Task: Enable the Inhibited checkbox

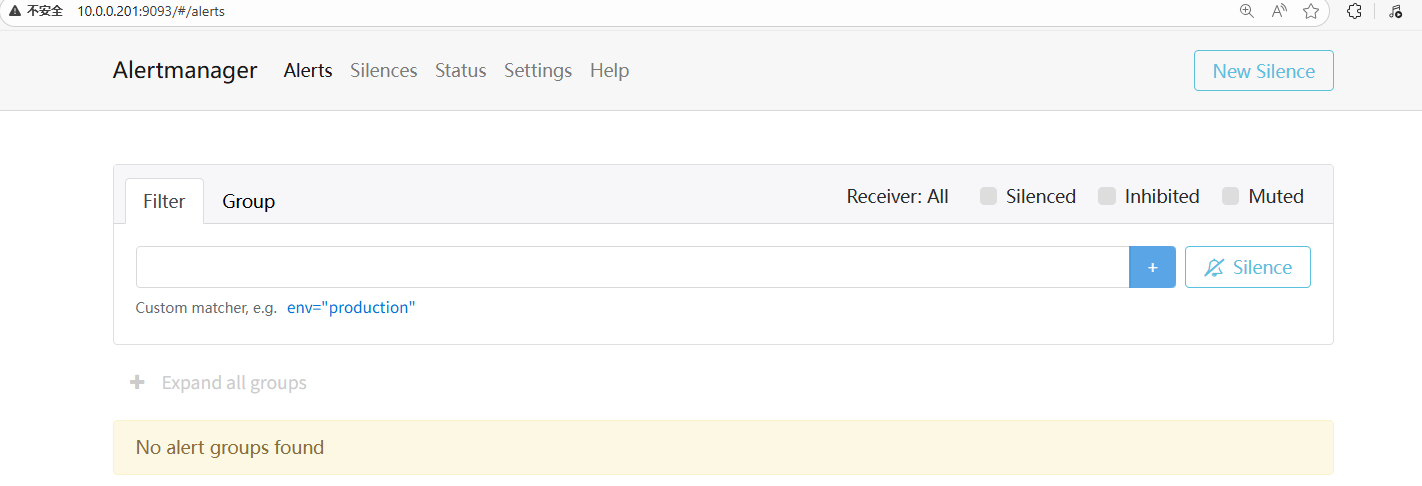Action: pos(1107,196)
